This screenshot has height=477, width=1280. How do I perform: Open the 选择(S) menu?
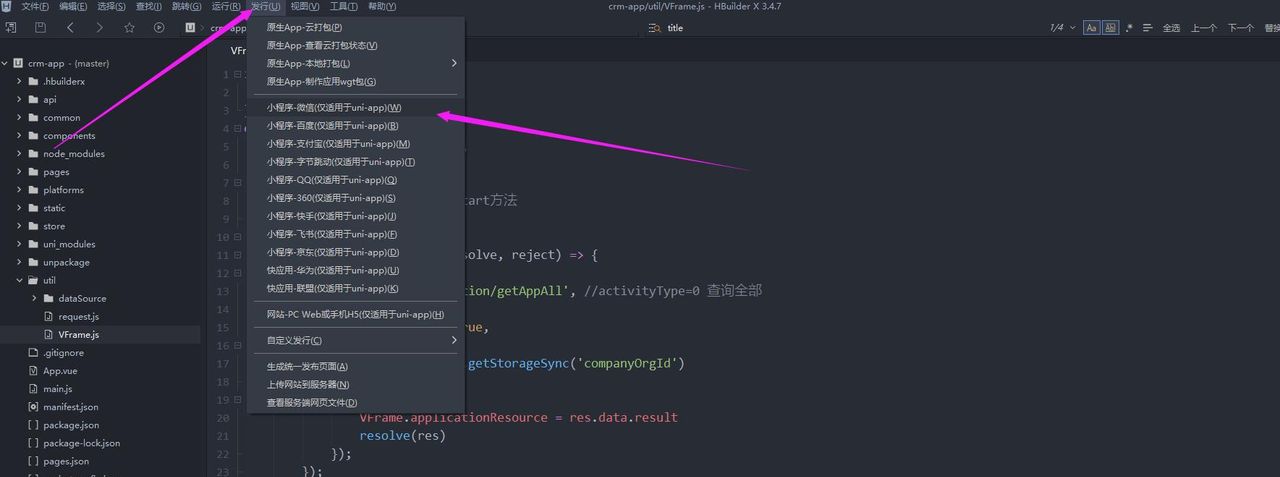coord(111,6)
